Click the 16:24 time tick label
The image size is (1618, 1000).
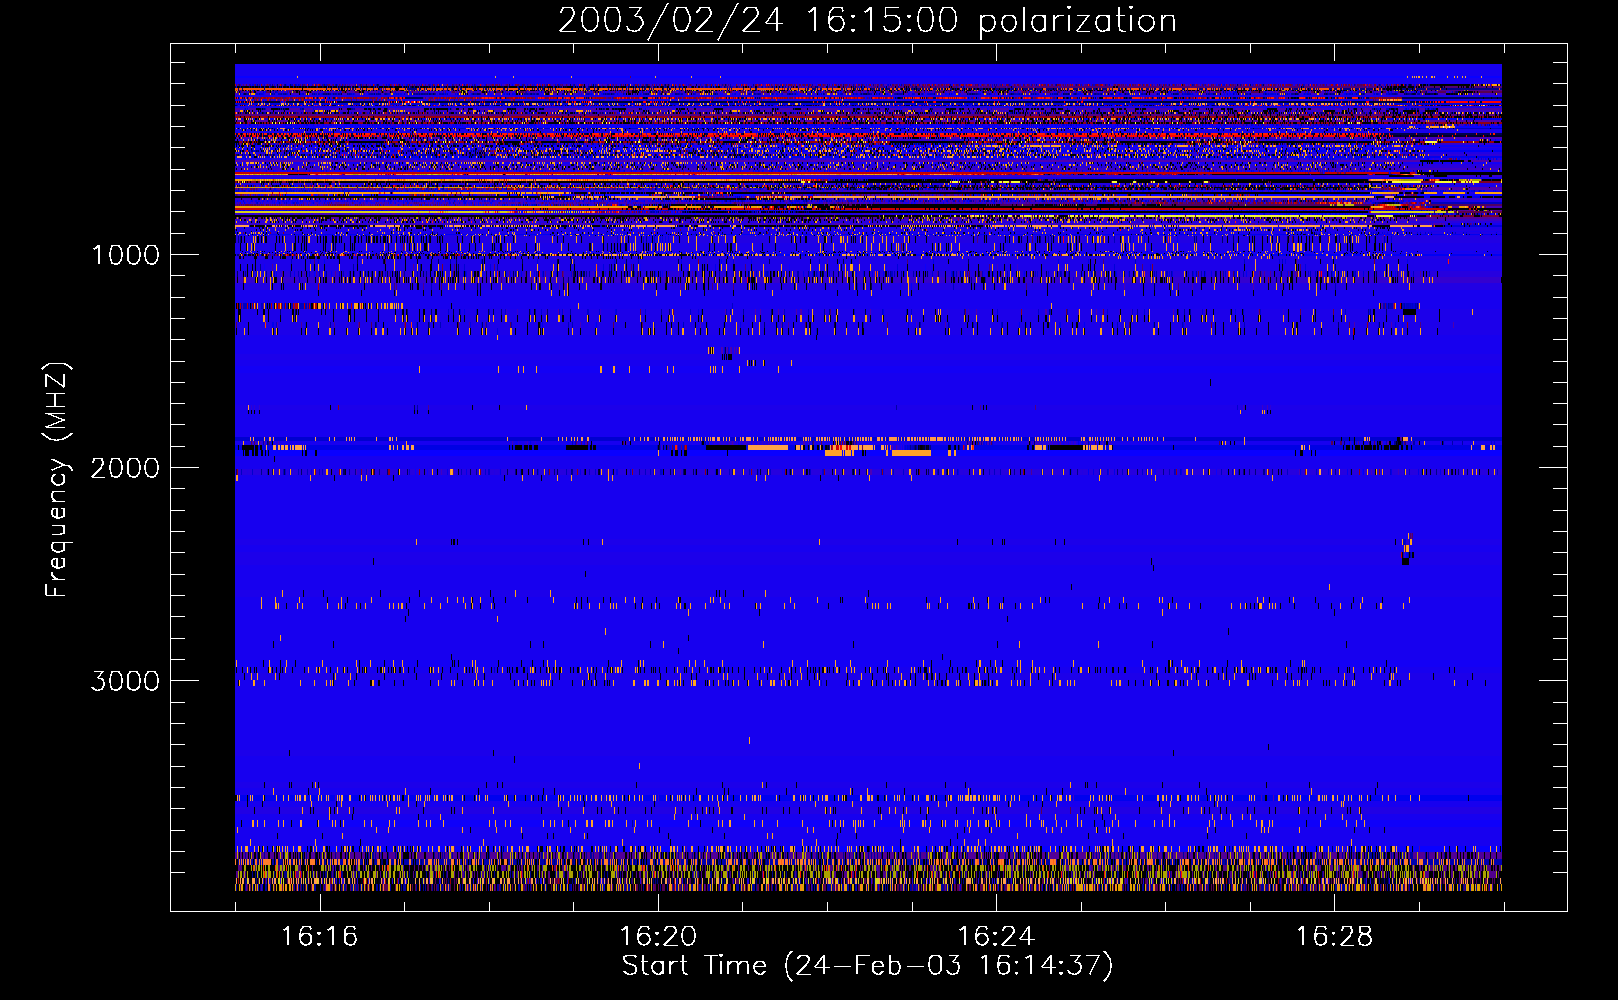point(996,937)
